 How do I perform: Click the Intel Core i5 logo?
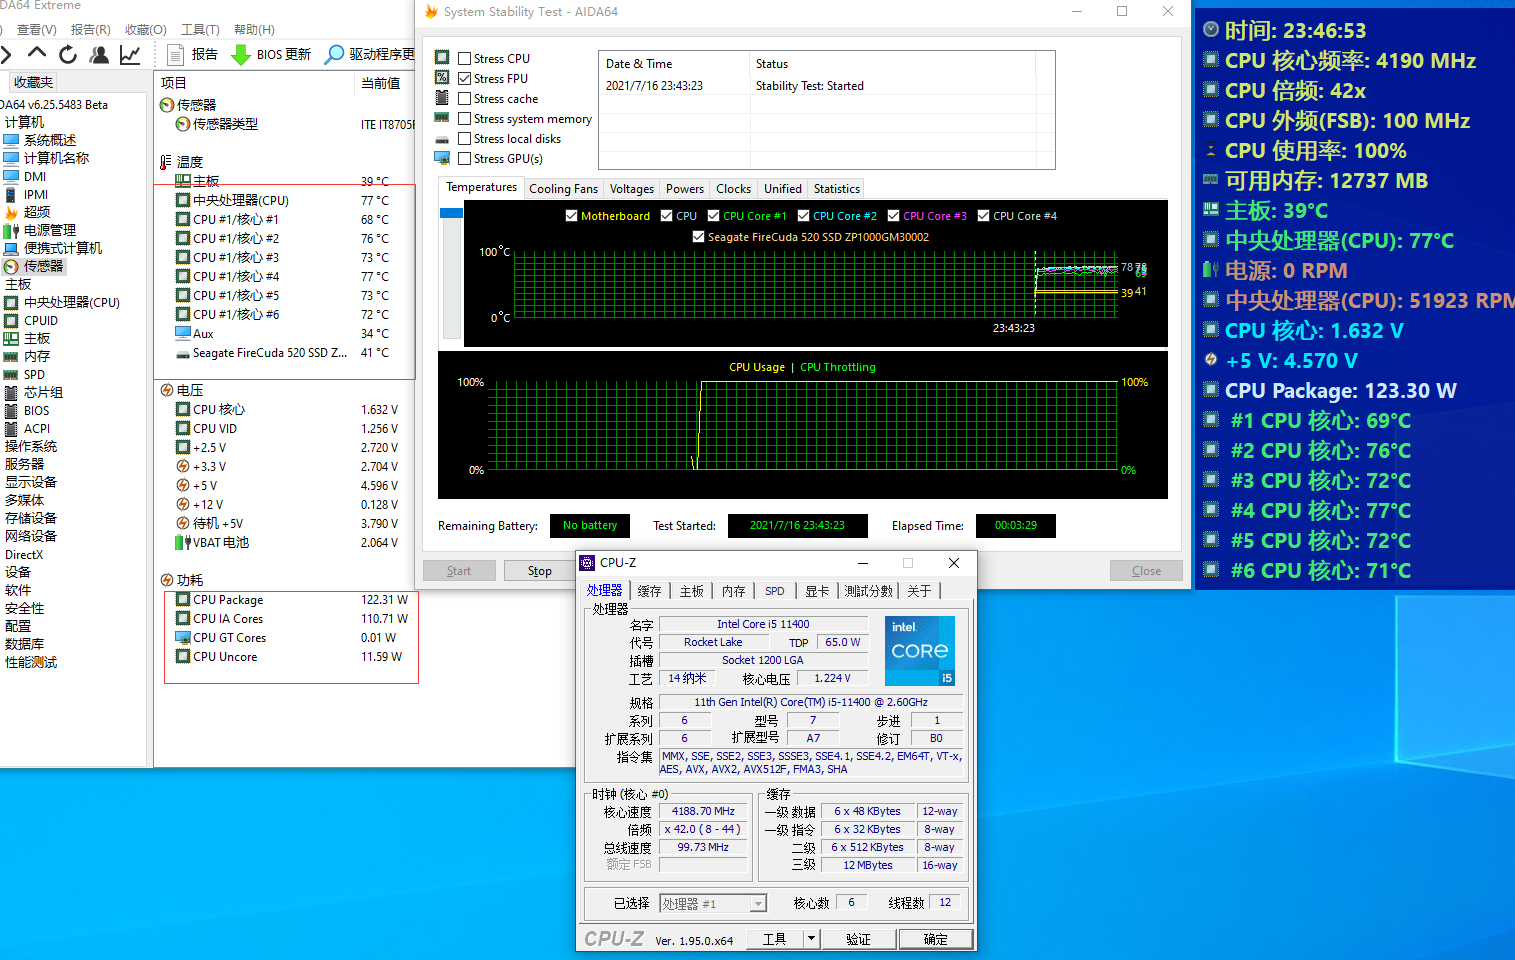pos(919,650)
